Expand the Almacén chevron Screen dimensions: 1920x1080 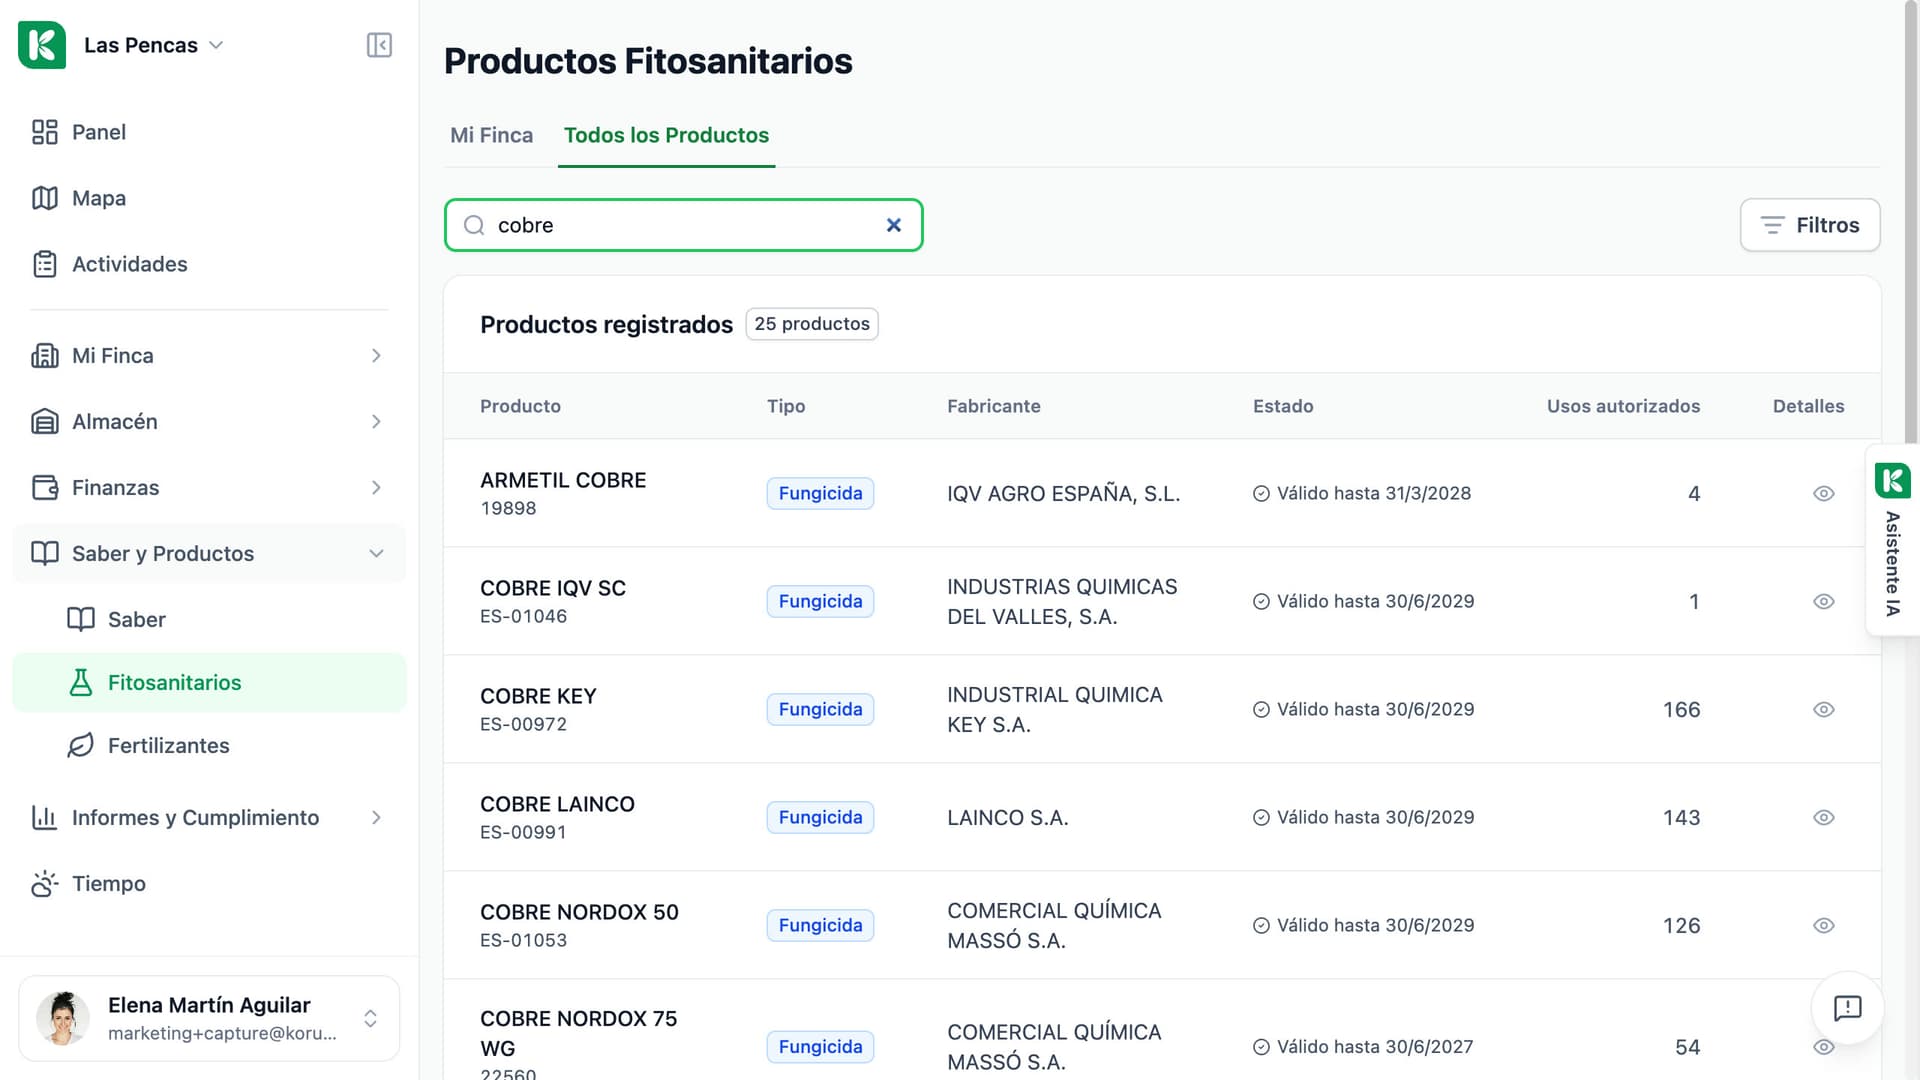tap(376, 422)
